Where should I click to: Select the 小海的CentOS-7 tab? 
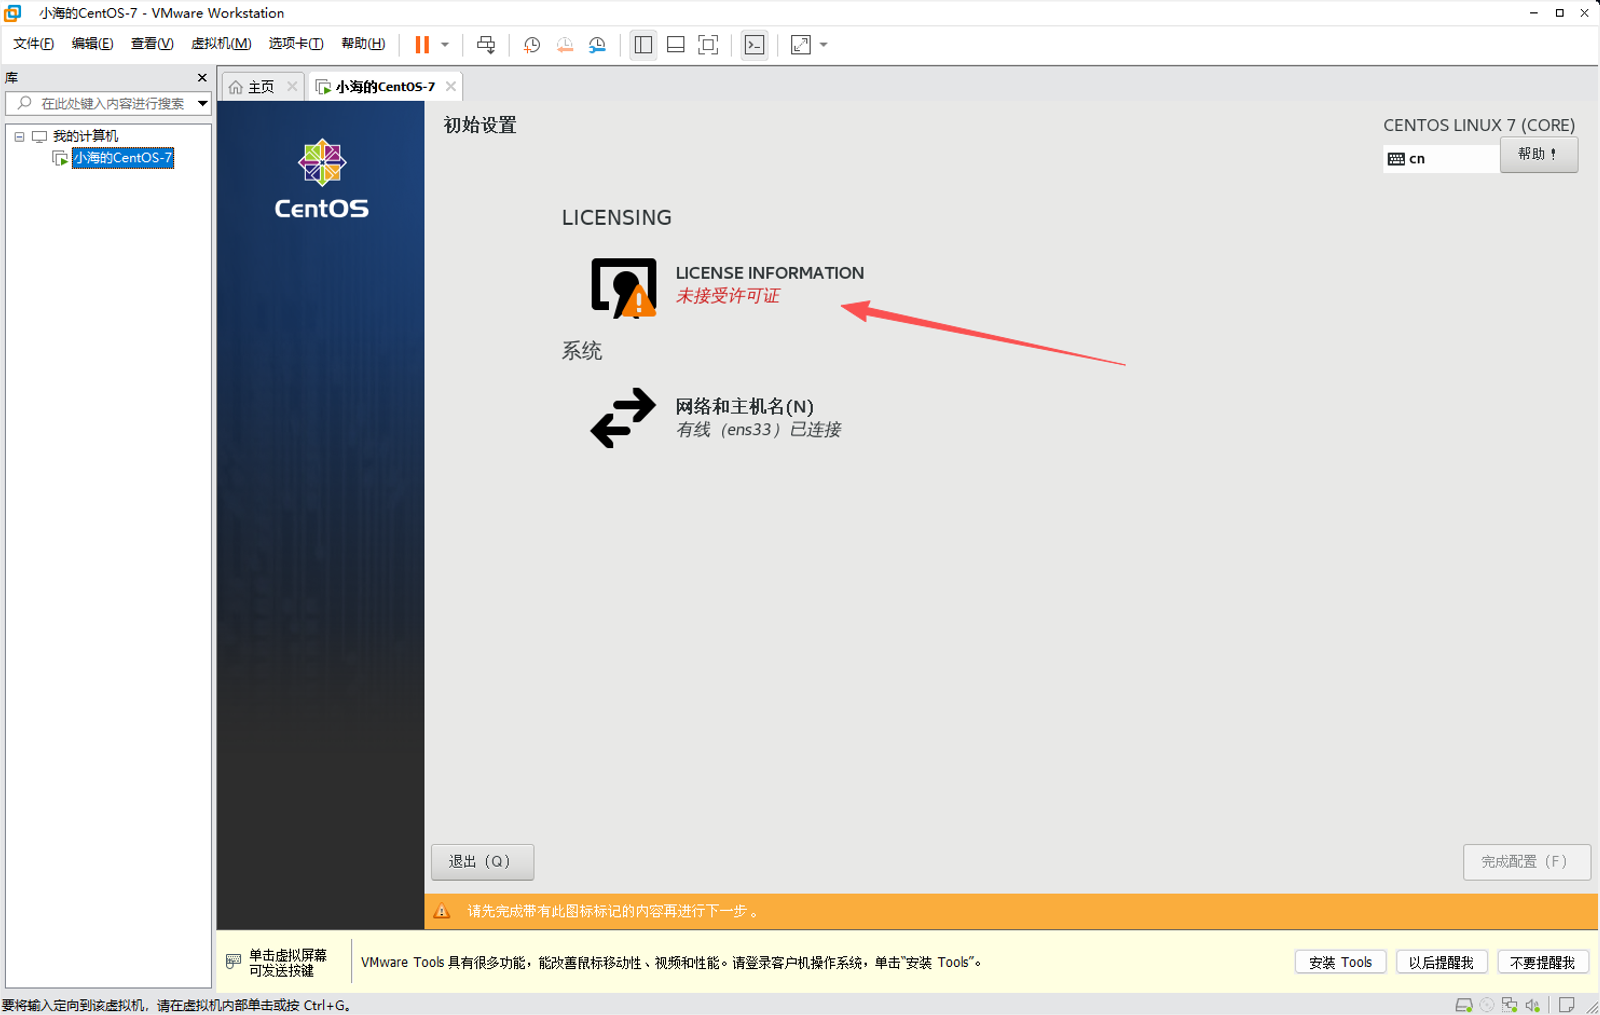coord(385,87)
